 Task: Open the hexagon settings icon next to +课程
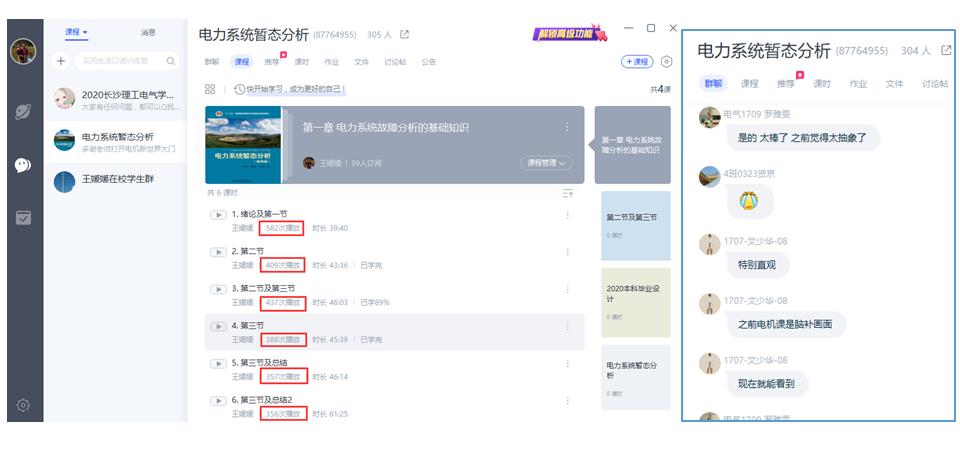[x=667, y=62]
